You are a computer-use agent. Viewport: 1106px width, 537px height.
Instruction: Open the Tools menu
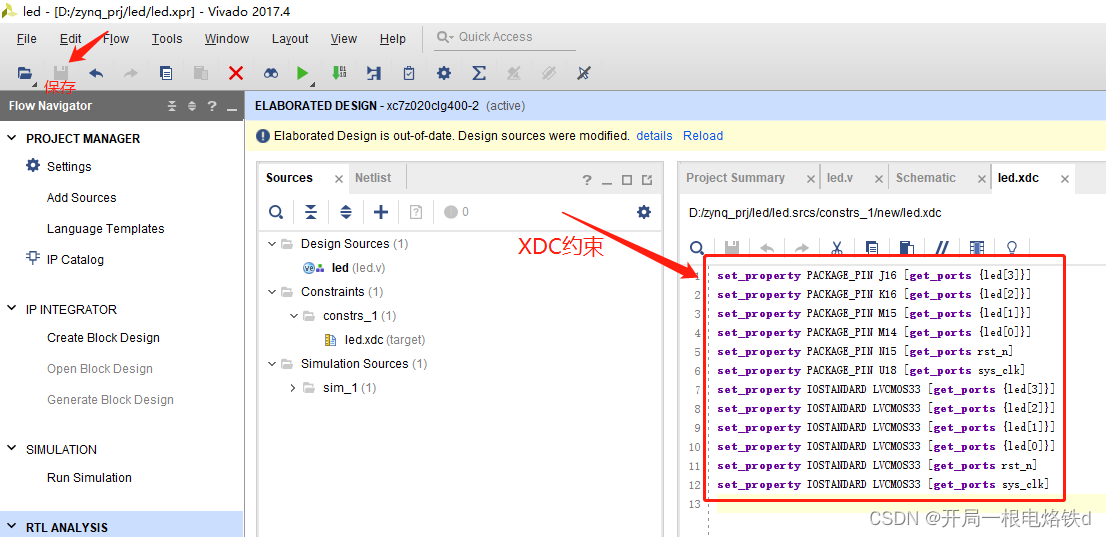167,39
